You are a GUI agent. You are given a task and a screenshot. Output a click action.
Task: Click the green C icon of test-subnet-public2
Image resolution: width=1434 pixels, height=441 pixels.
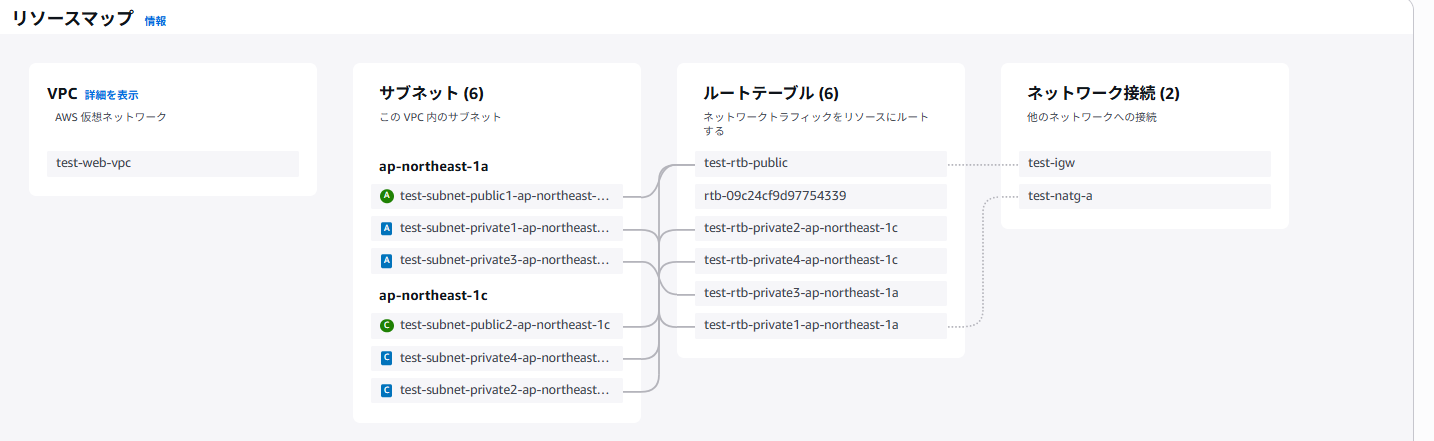coord(387,325)
